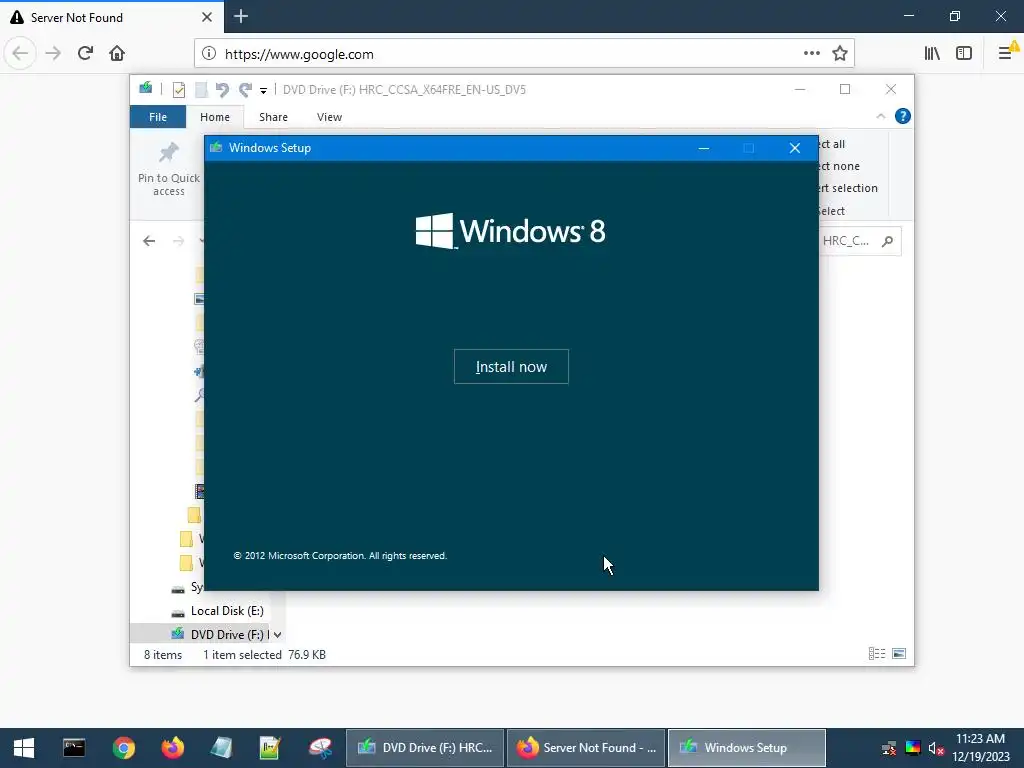Screen dimensions: 1024x768
Task: Click the Explorer search box magnifier
Action: [x=887, y=241]
